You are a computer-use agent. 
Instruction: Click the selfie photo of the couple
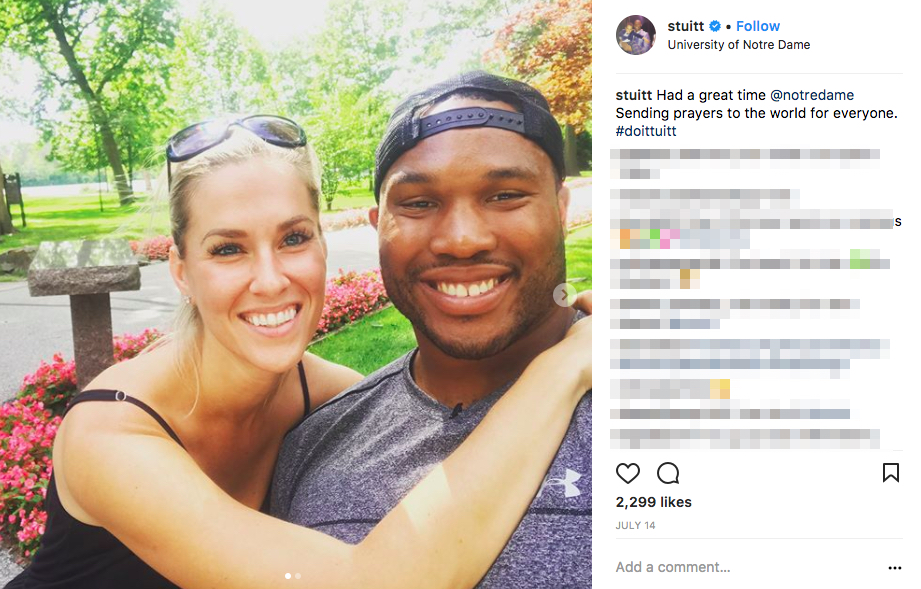point(296,294)
